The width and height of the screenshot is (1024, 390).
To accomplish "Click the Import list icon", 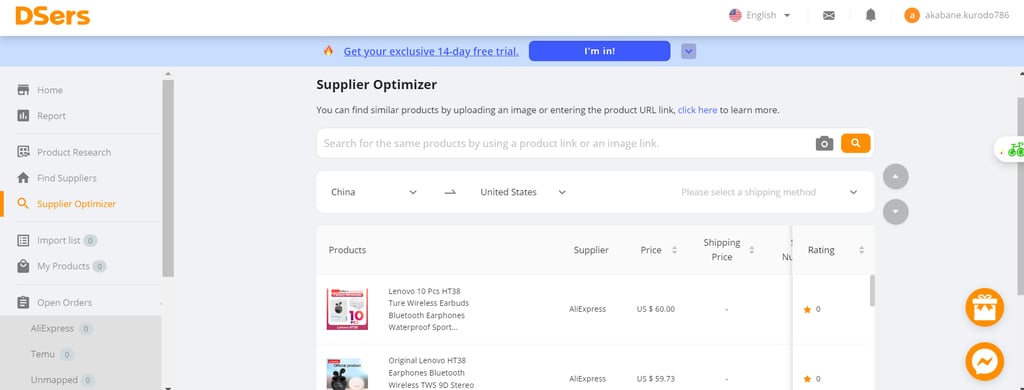I will pos(24,240).
